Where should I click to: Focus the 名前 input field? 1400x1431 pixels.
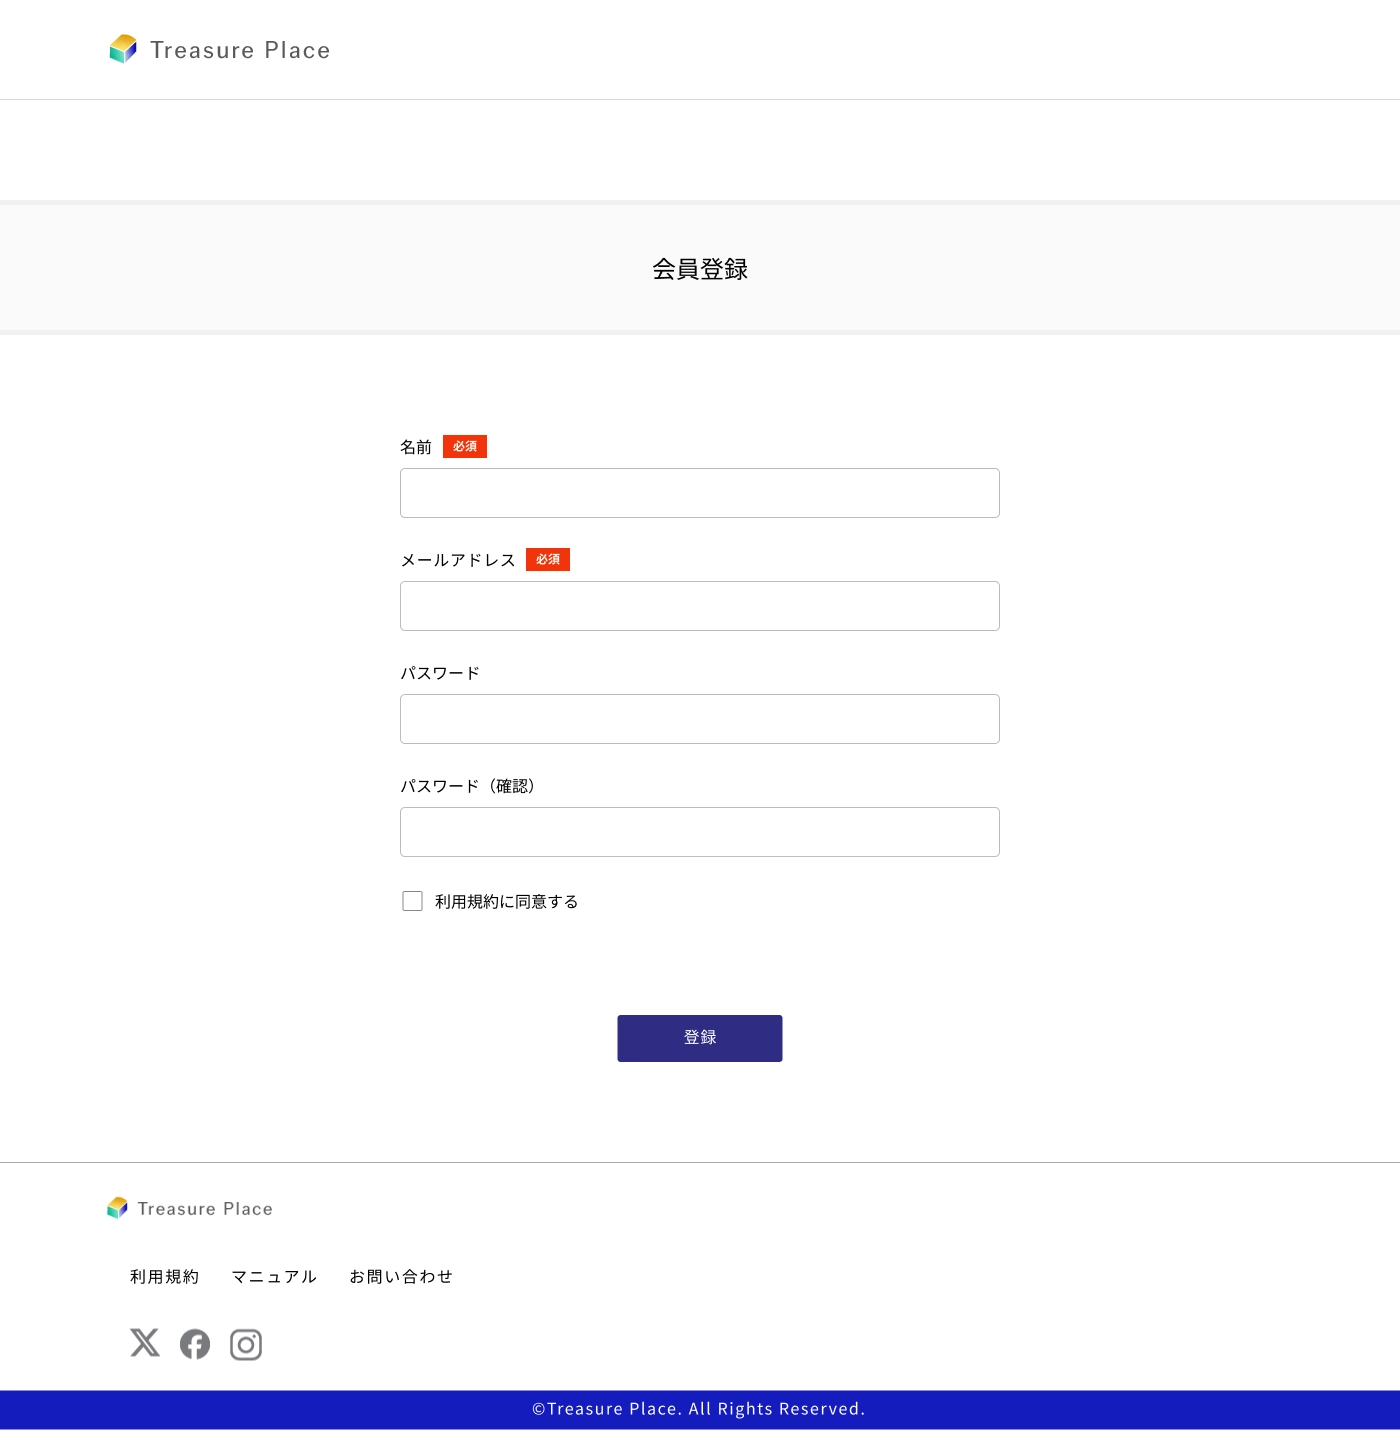point(700,493)
